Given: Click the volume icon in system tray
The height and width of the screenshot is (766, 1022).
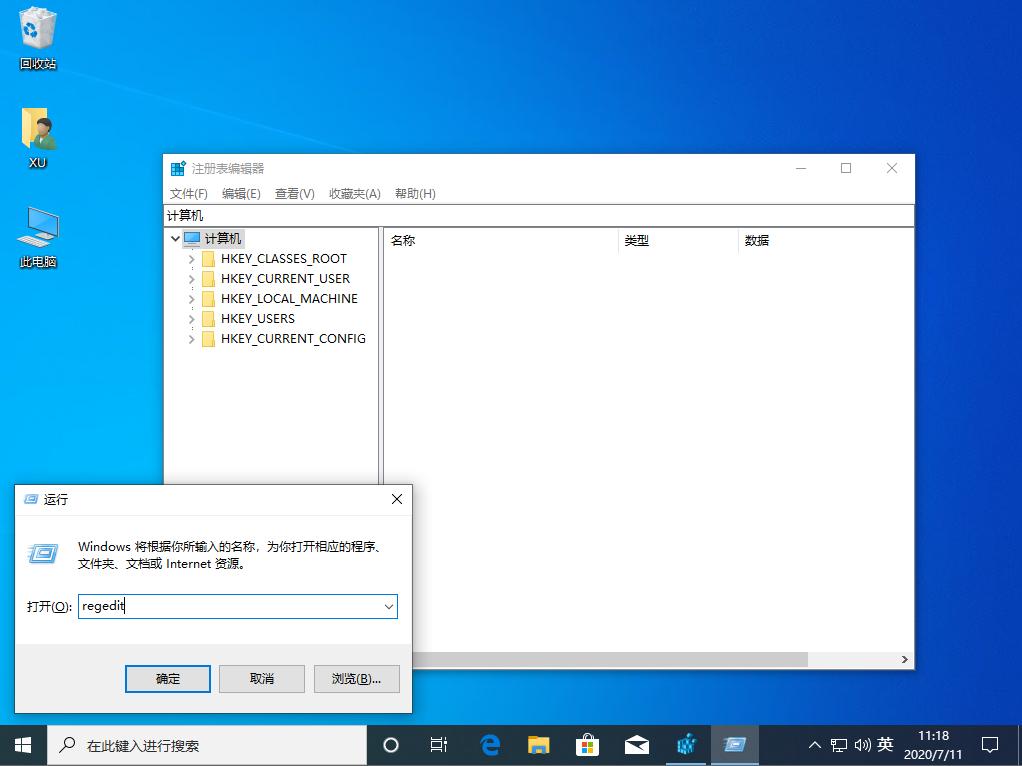Looking at the screenshot, I should click(x=860, y=745).
